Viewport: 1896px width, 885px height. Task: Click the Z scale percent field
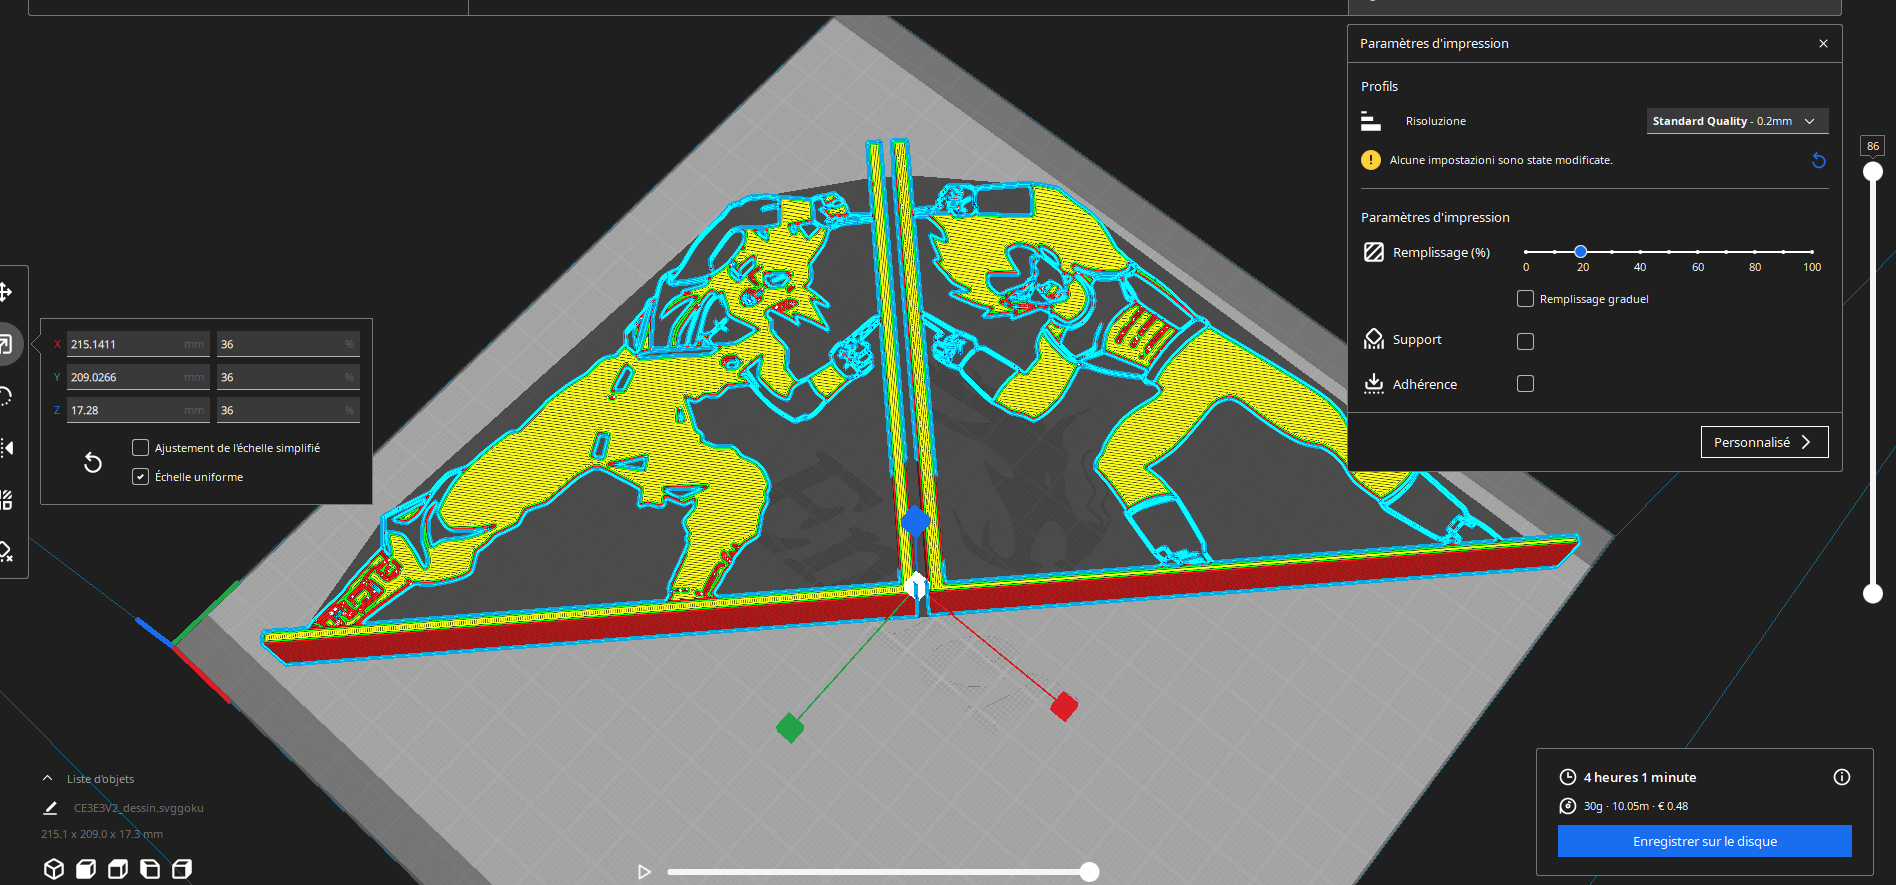click(288, 410)
